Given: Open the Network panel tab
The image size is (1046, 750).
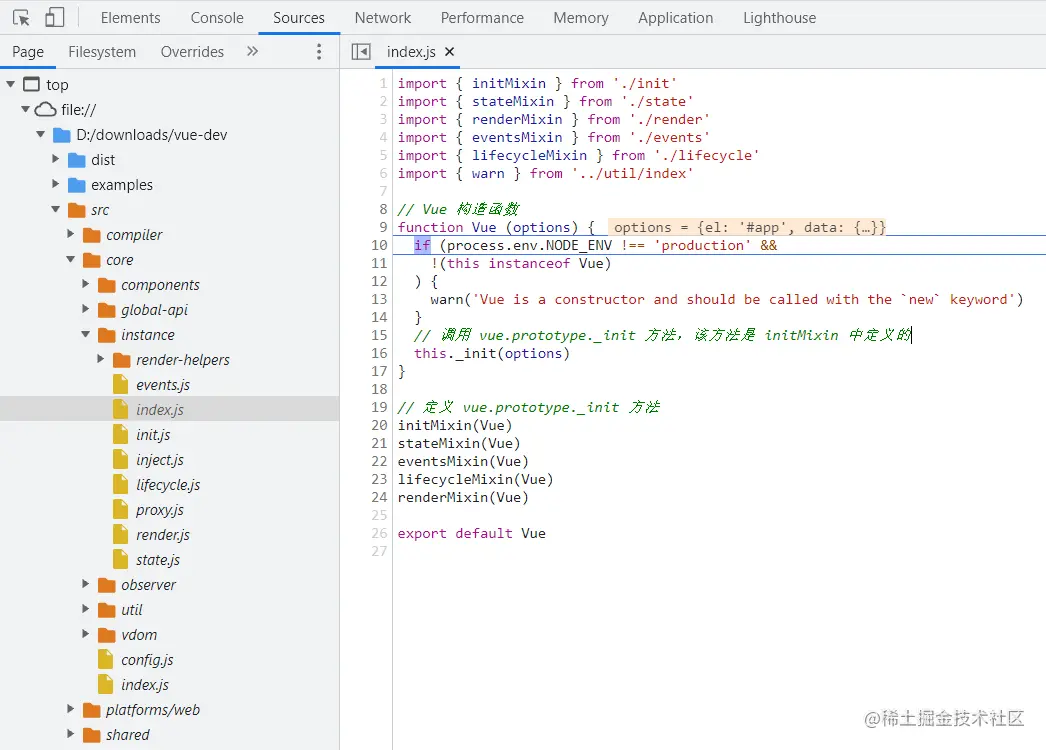Looking at the screenshot, I should [x=383, y=18].
